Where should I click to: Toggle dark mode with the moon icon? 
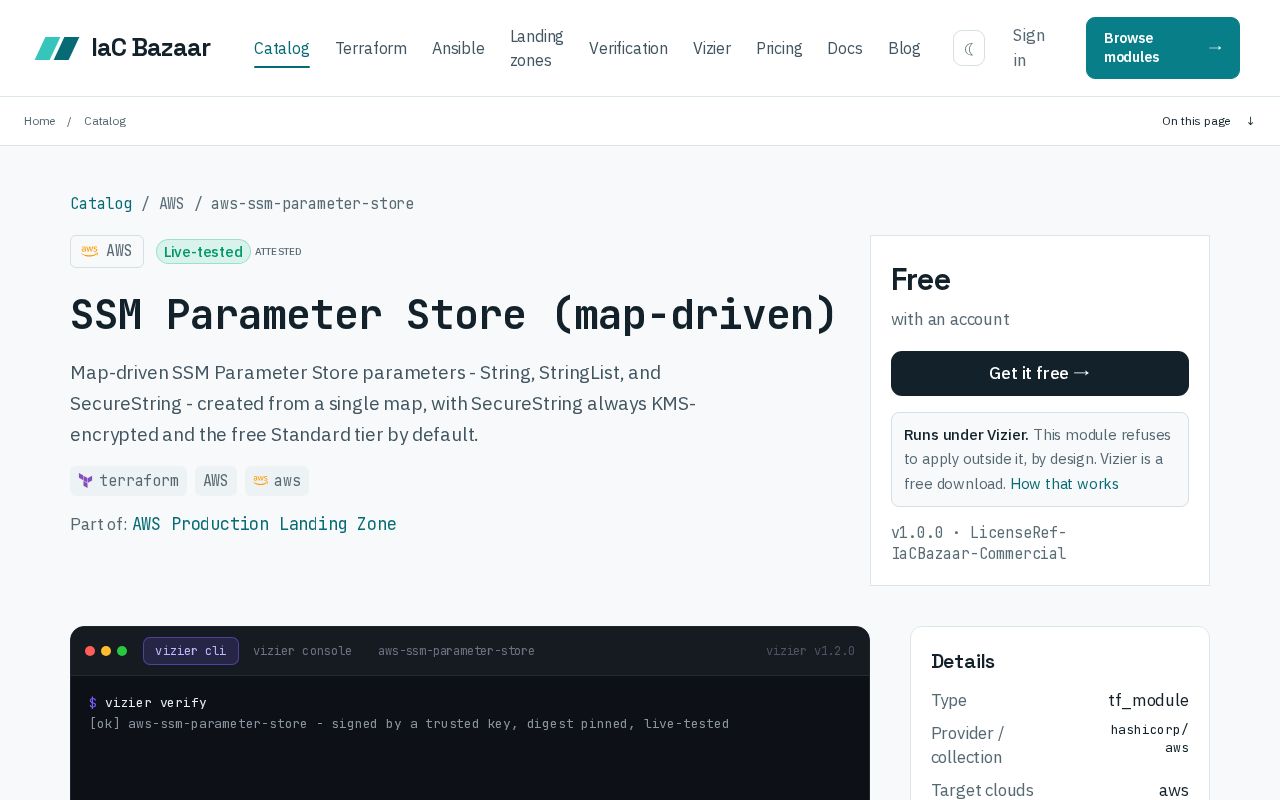pyautogui.click(x=969, y=48)
